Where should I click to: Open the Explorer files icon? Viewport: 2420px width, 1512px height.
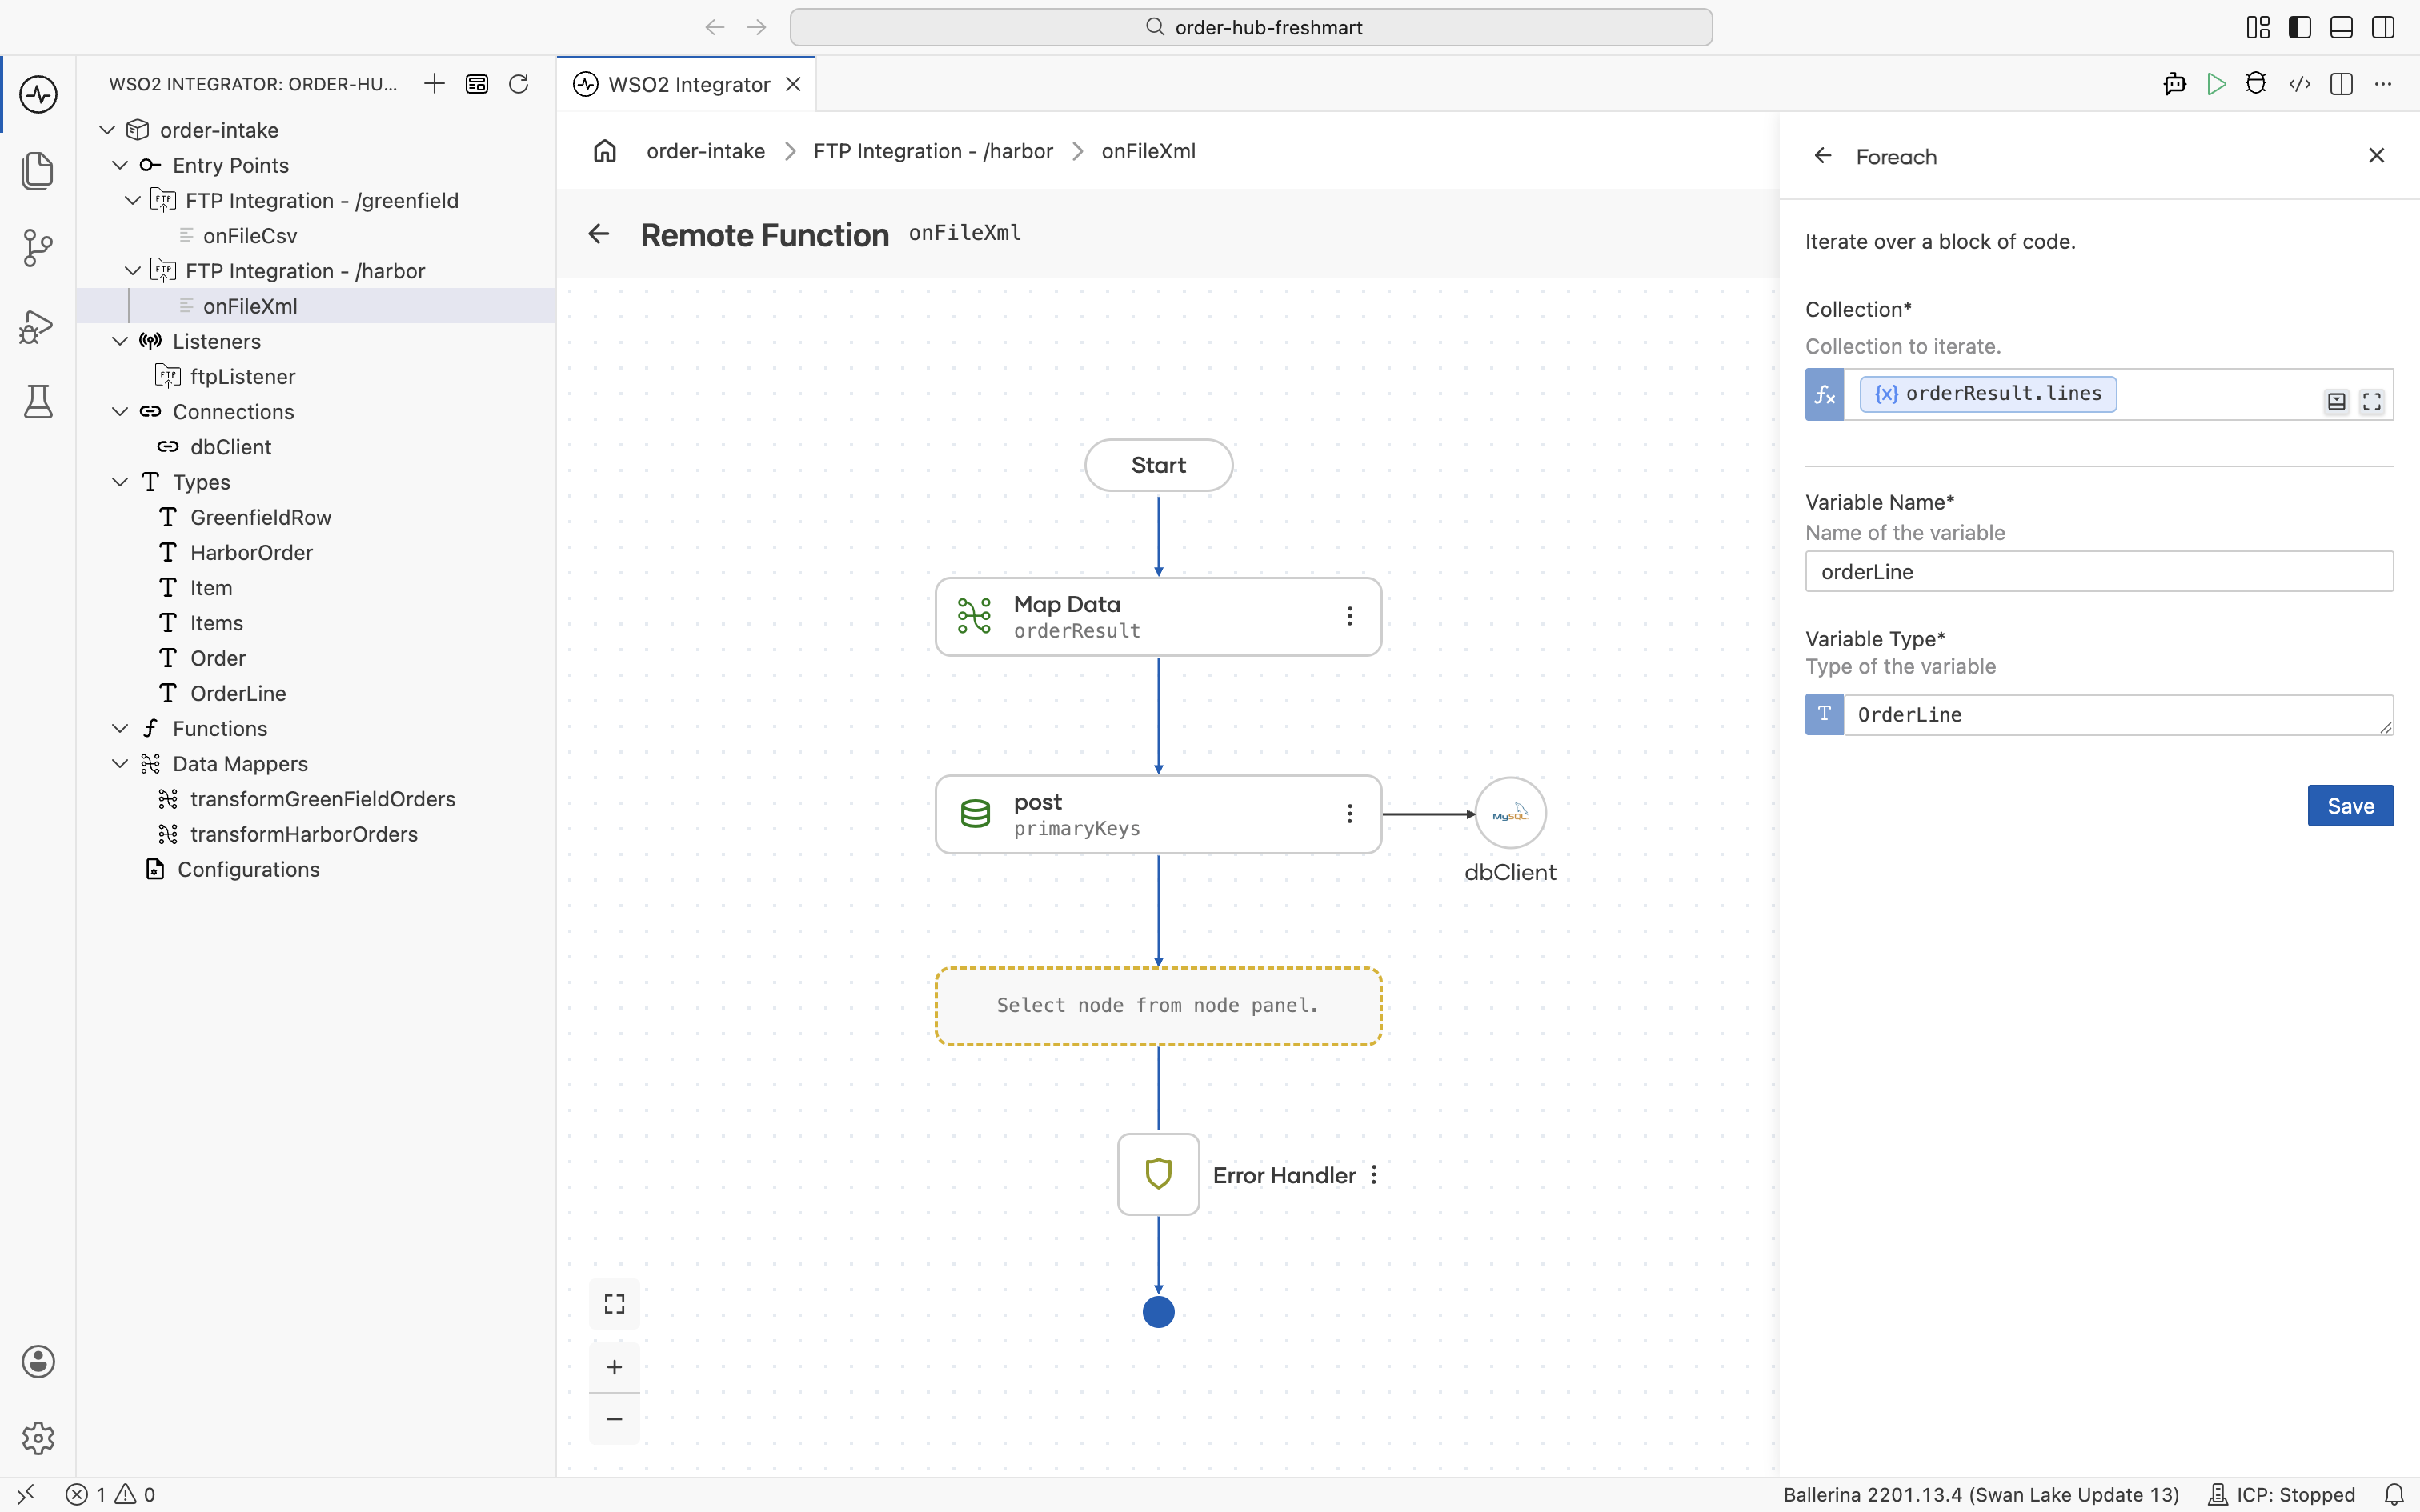tap(38, 171)
